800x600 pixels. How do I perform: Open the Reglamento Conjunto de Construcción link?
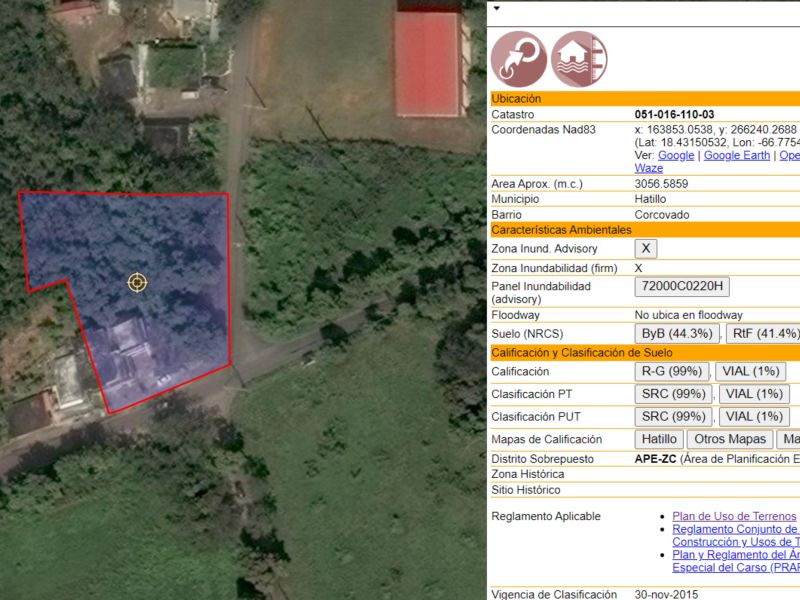(734, 529)
